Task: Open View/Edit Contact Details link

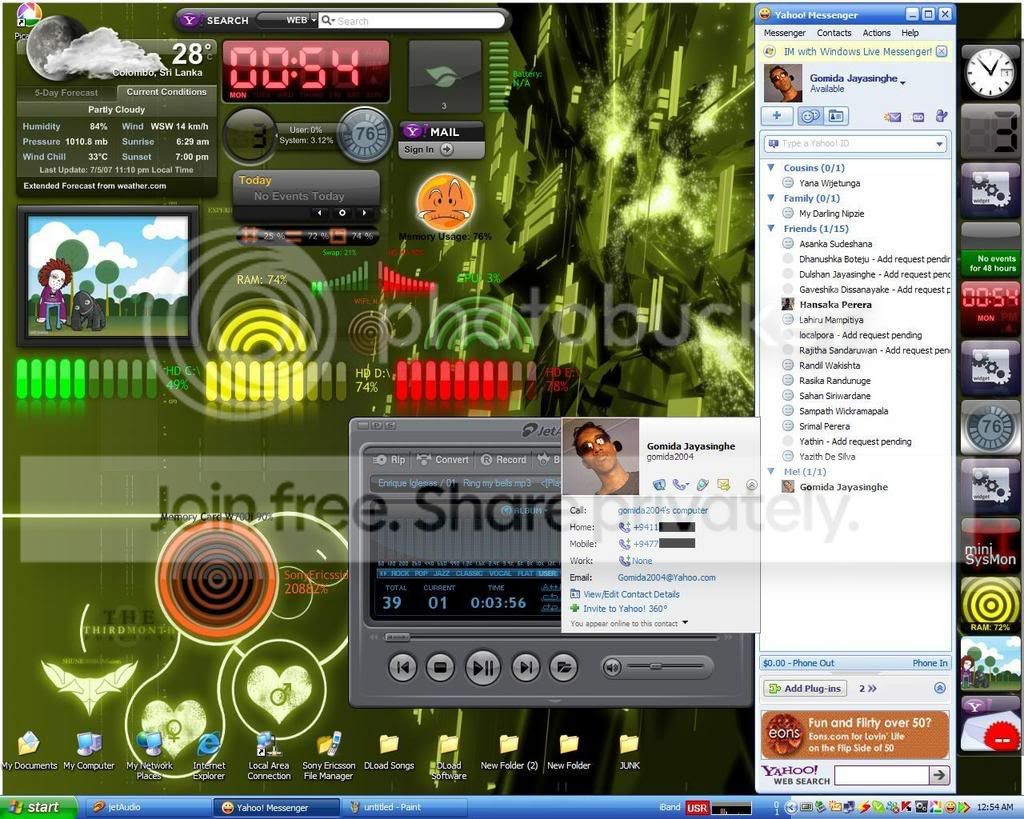Action: click(x=631, y=594)
